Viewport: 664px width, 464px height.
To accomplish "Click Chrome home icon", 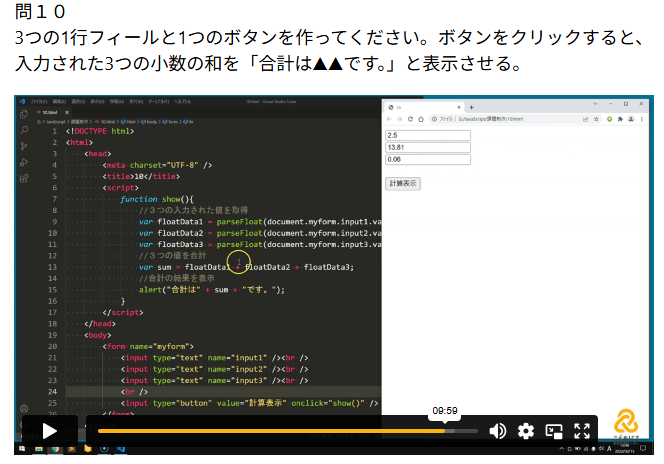I will [421, 119].
